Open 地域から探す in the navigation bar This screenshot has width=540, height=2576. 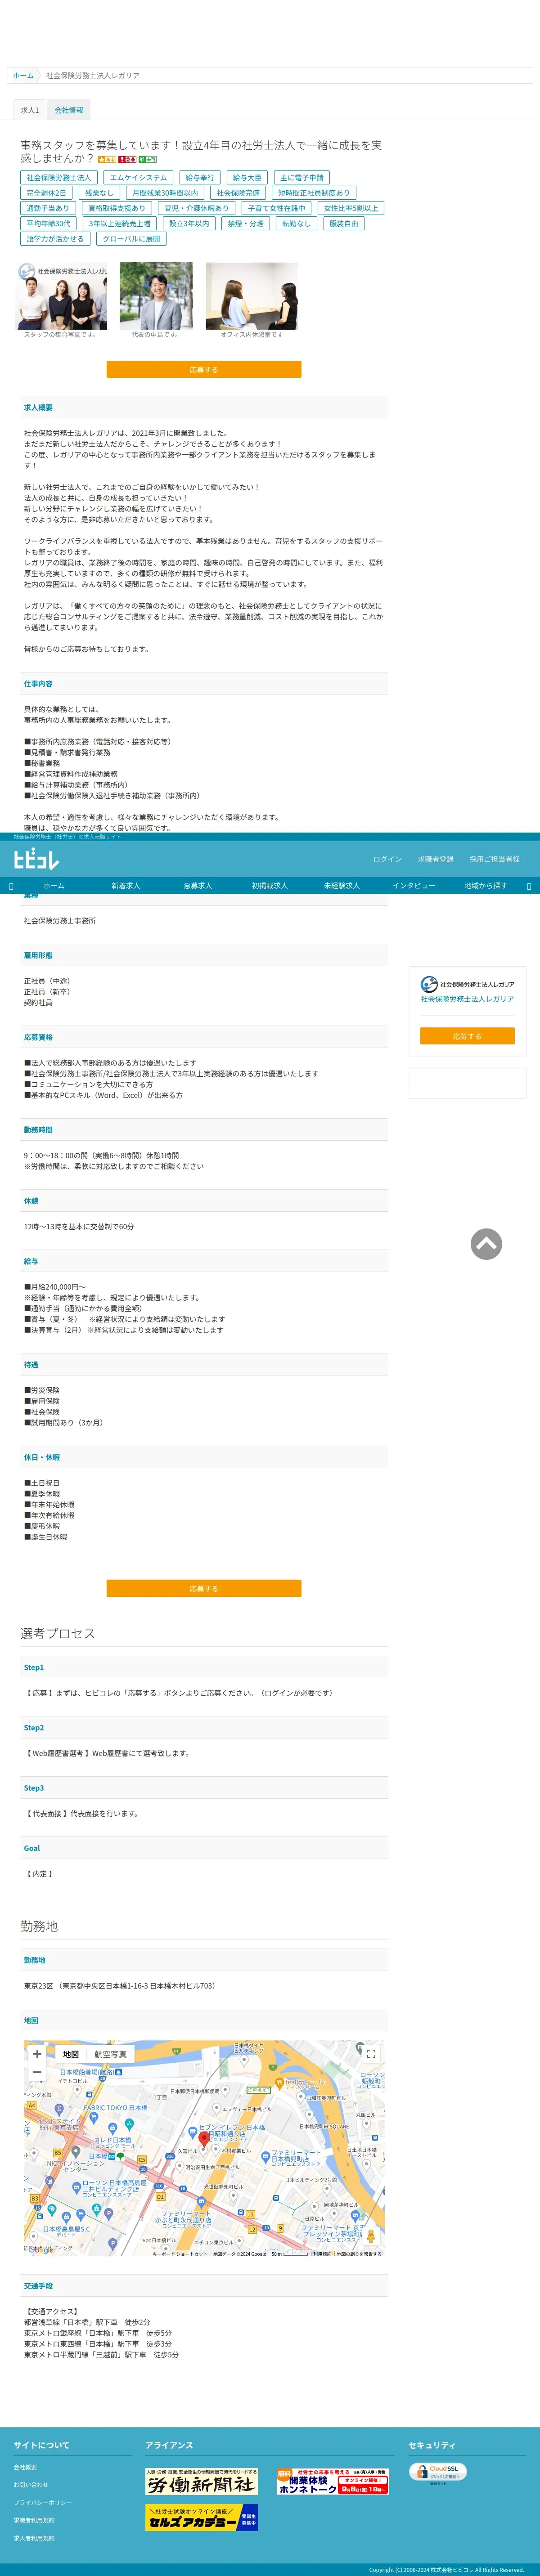point(485,886)
